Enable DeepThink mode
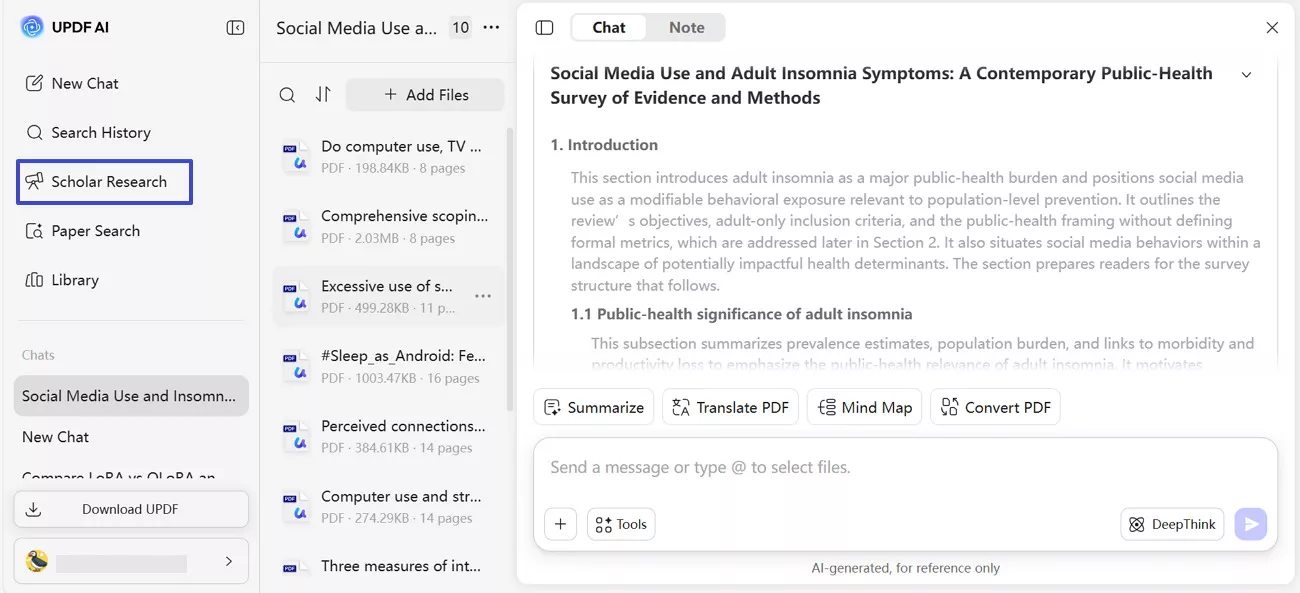 coord(1172,523)
